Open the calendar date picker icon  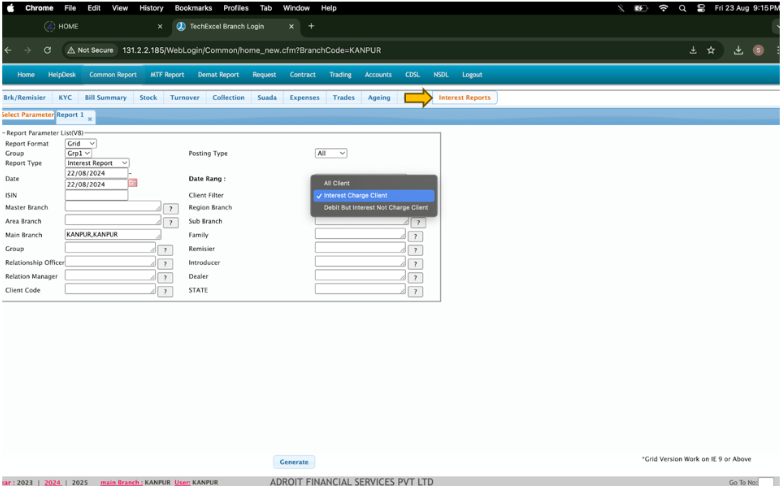click(133, 183)
